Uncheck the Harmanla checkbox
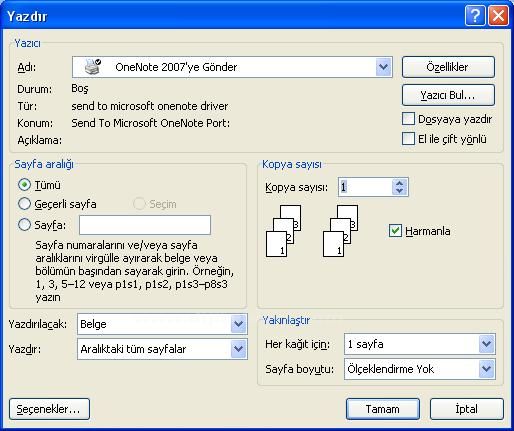The image size is (514, 431). [395, 231]
